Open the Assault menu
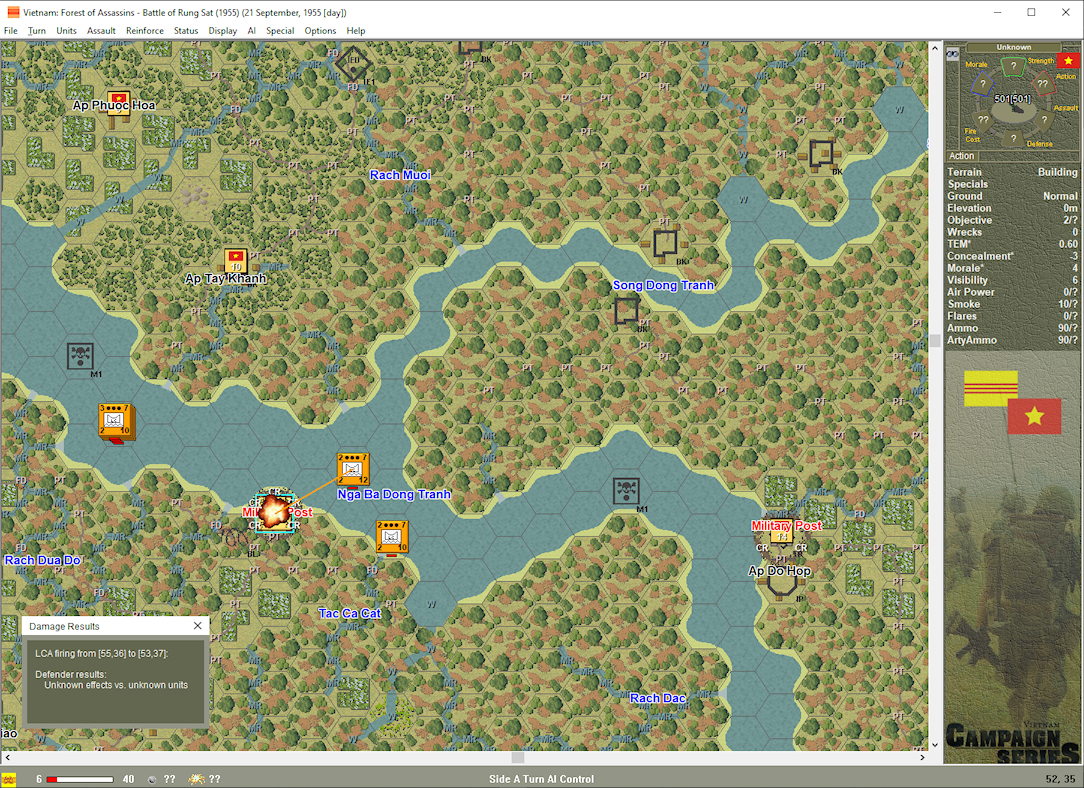 [101, 30]
